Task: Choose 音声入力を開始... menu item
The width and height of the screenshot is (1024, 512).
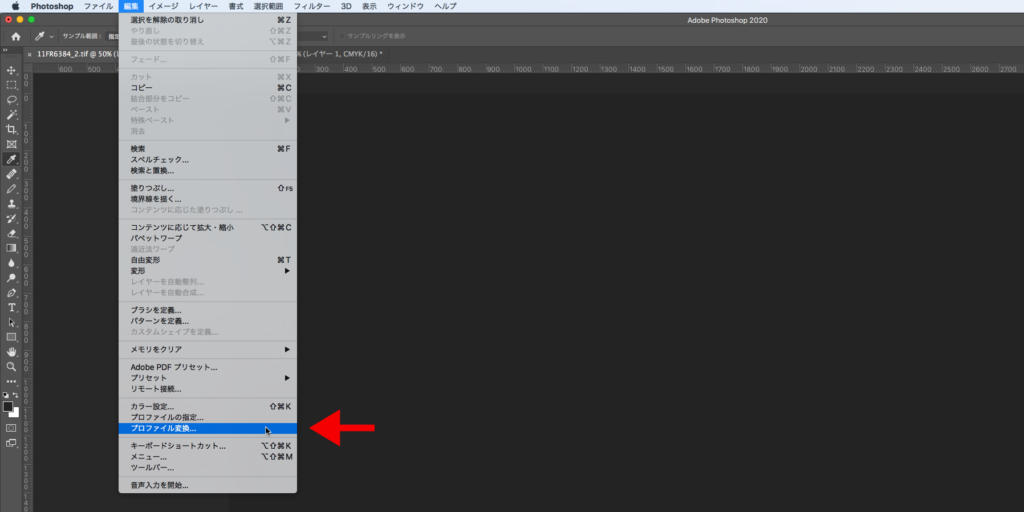Action: 208,485
